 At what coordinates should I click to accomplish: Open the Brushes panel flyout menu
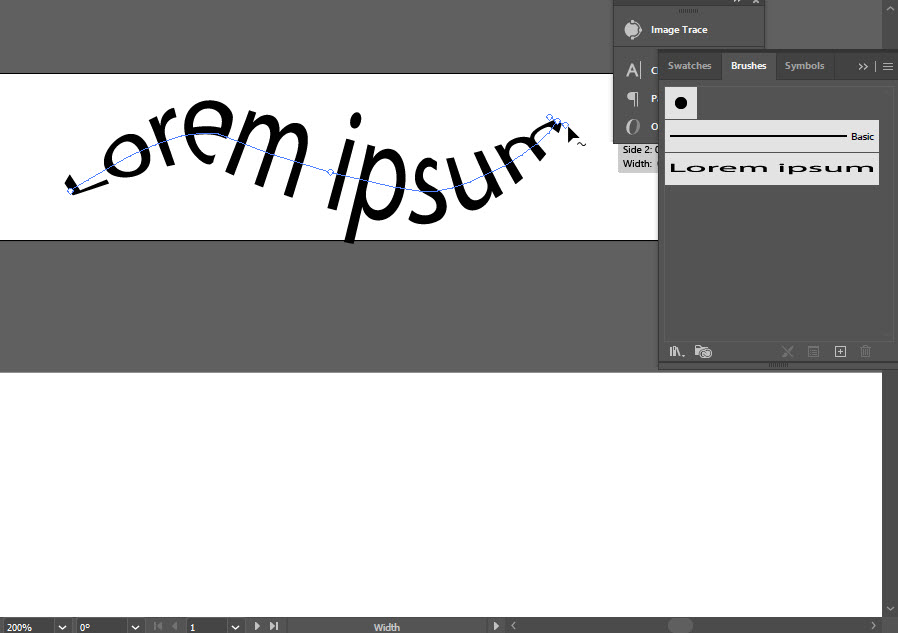[x=886, y=66]
